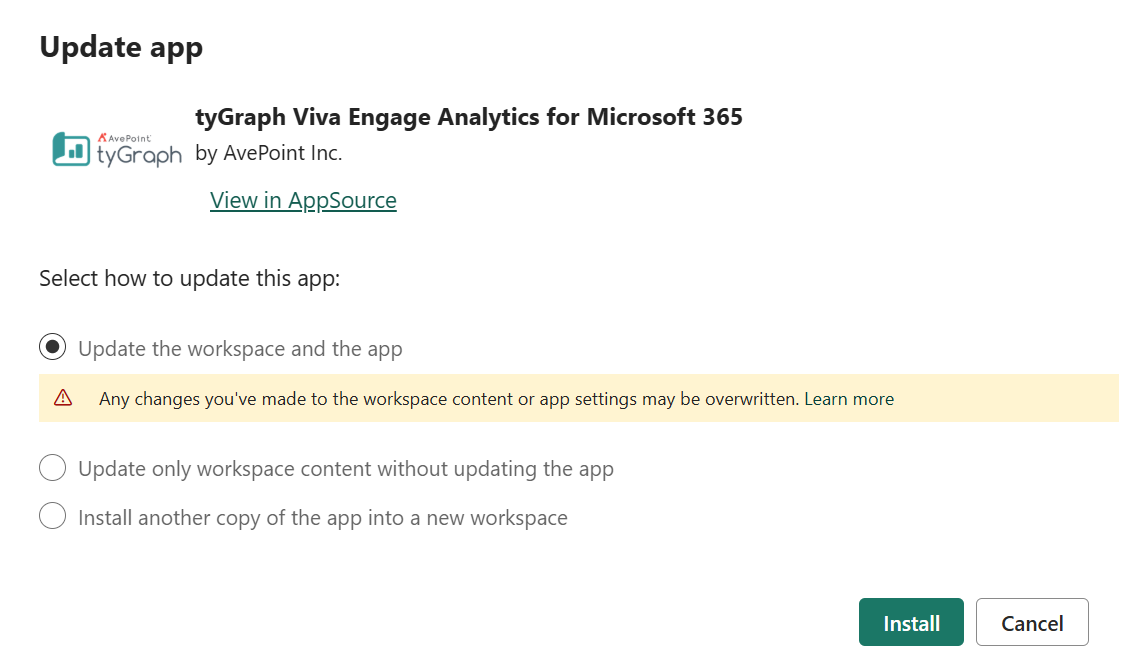Click the overwrite warning message text
The image size is (1123, 668).
click(x=448, y=399)
